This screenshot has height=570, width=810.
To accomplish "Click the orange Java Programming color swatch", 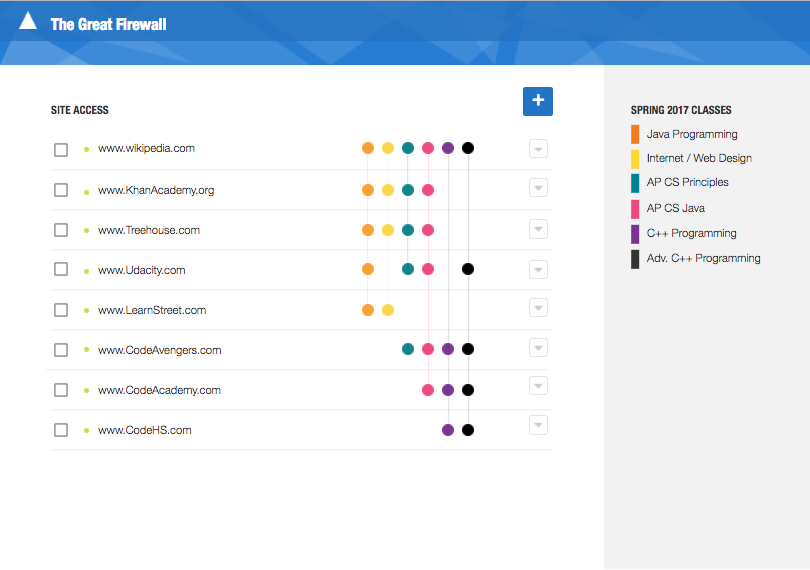I will point(635,134).
